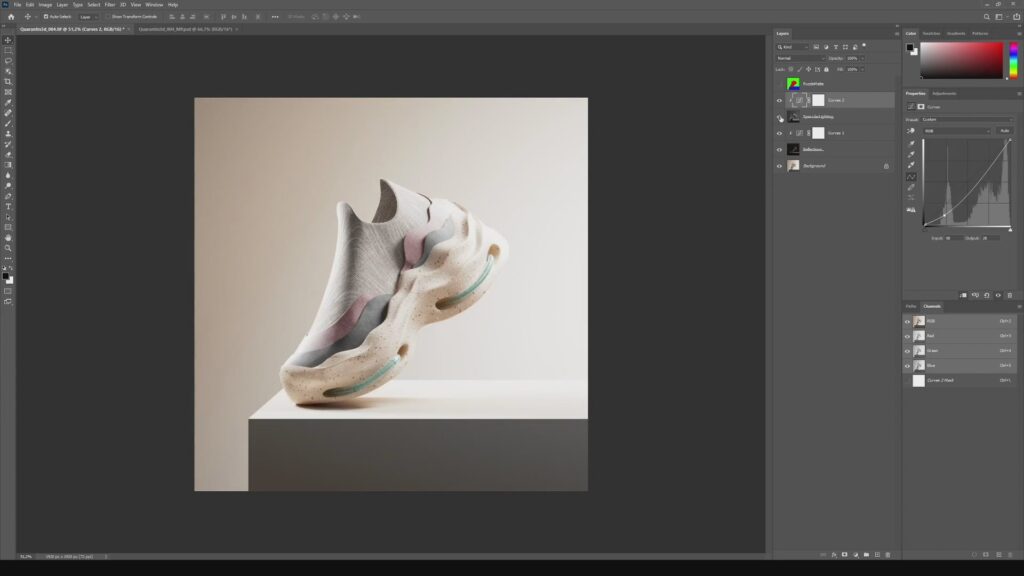Switch to the Swatches tab

point(932,33)
